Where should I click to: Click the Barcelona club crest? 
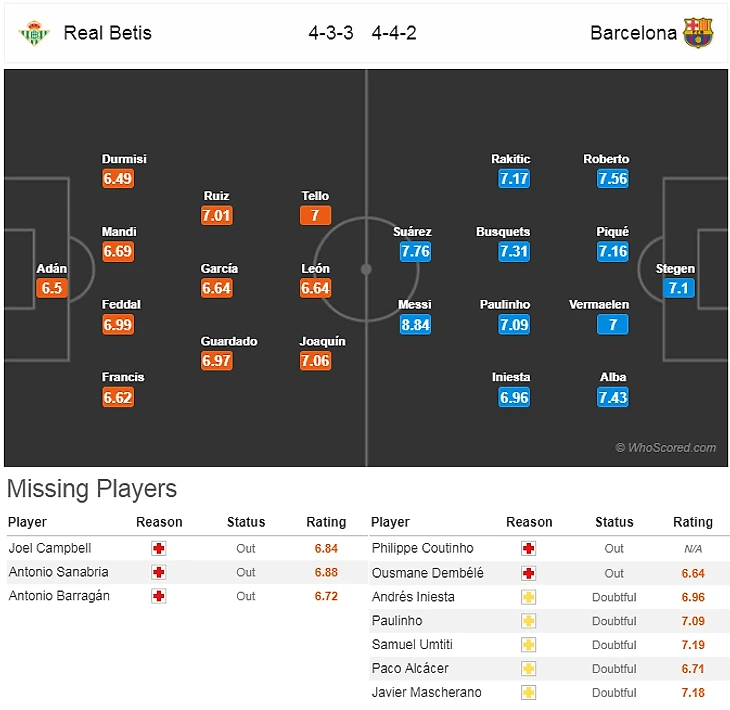click(x=698, y=33)
